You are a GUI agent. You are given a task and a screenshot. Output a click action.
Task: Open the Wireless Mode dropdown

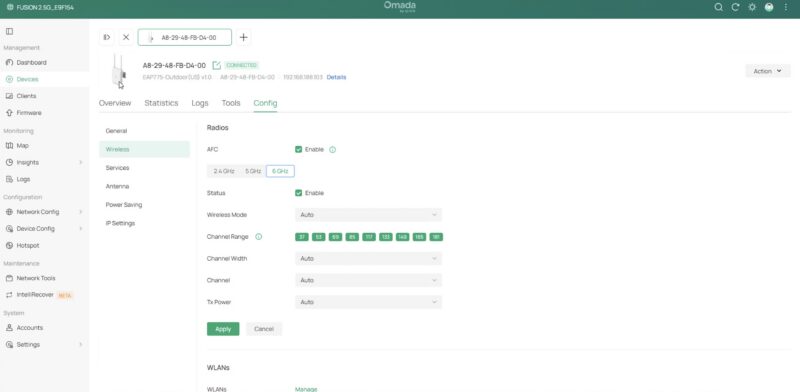click(x=368, y=215)
